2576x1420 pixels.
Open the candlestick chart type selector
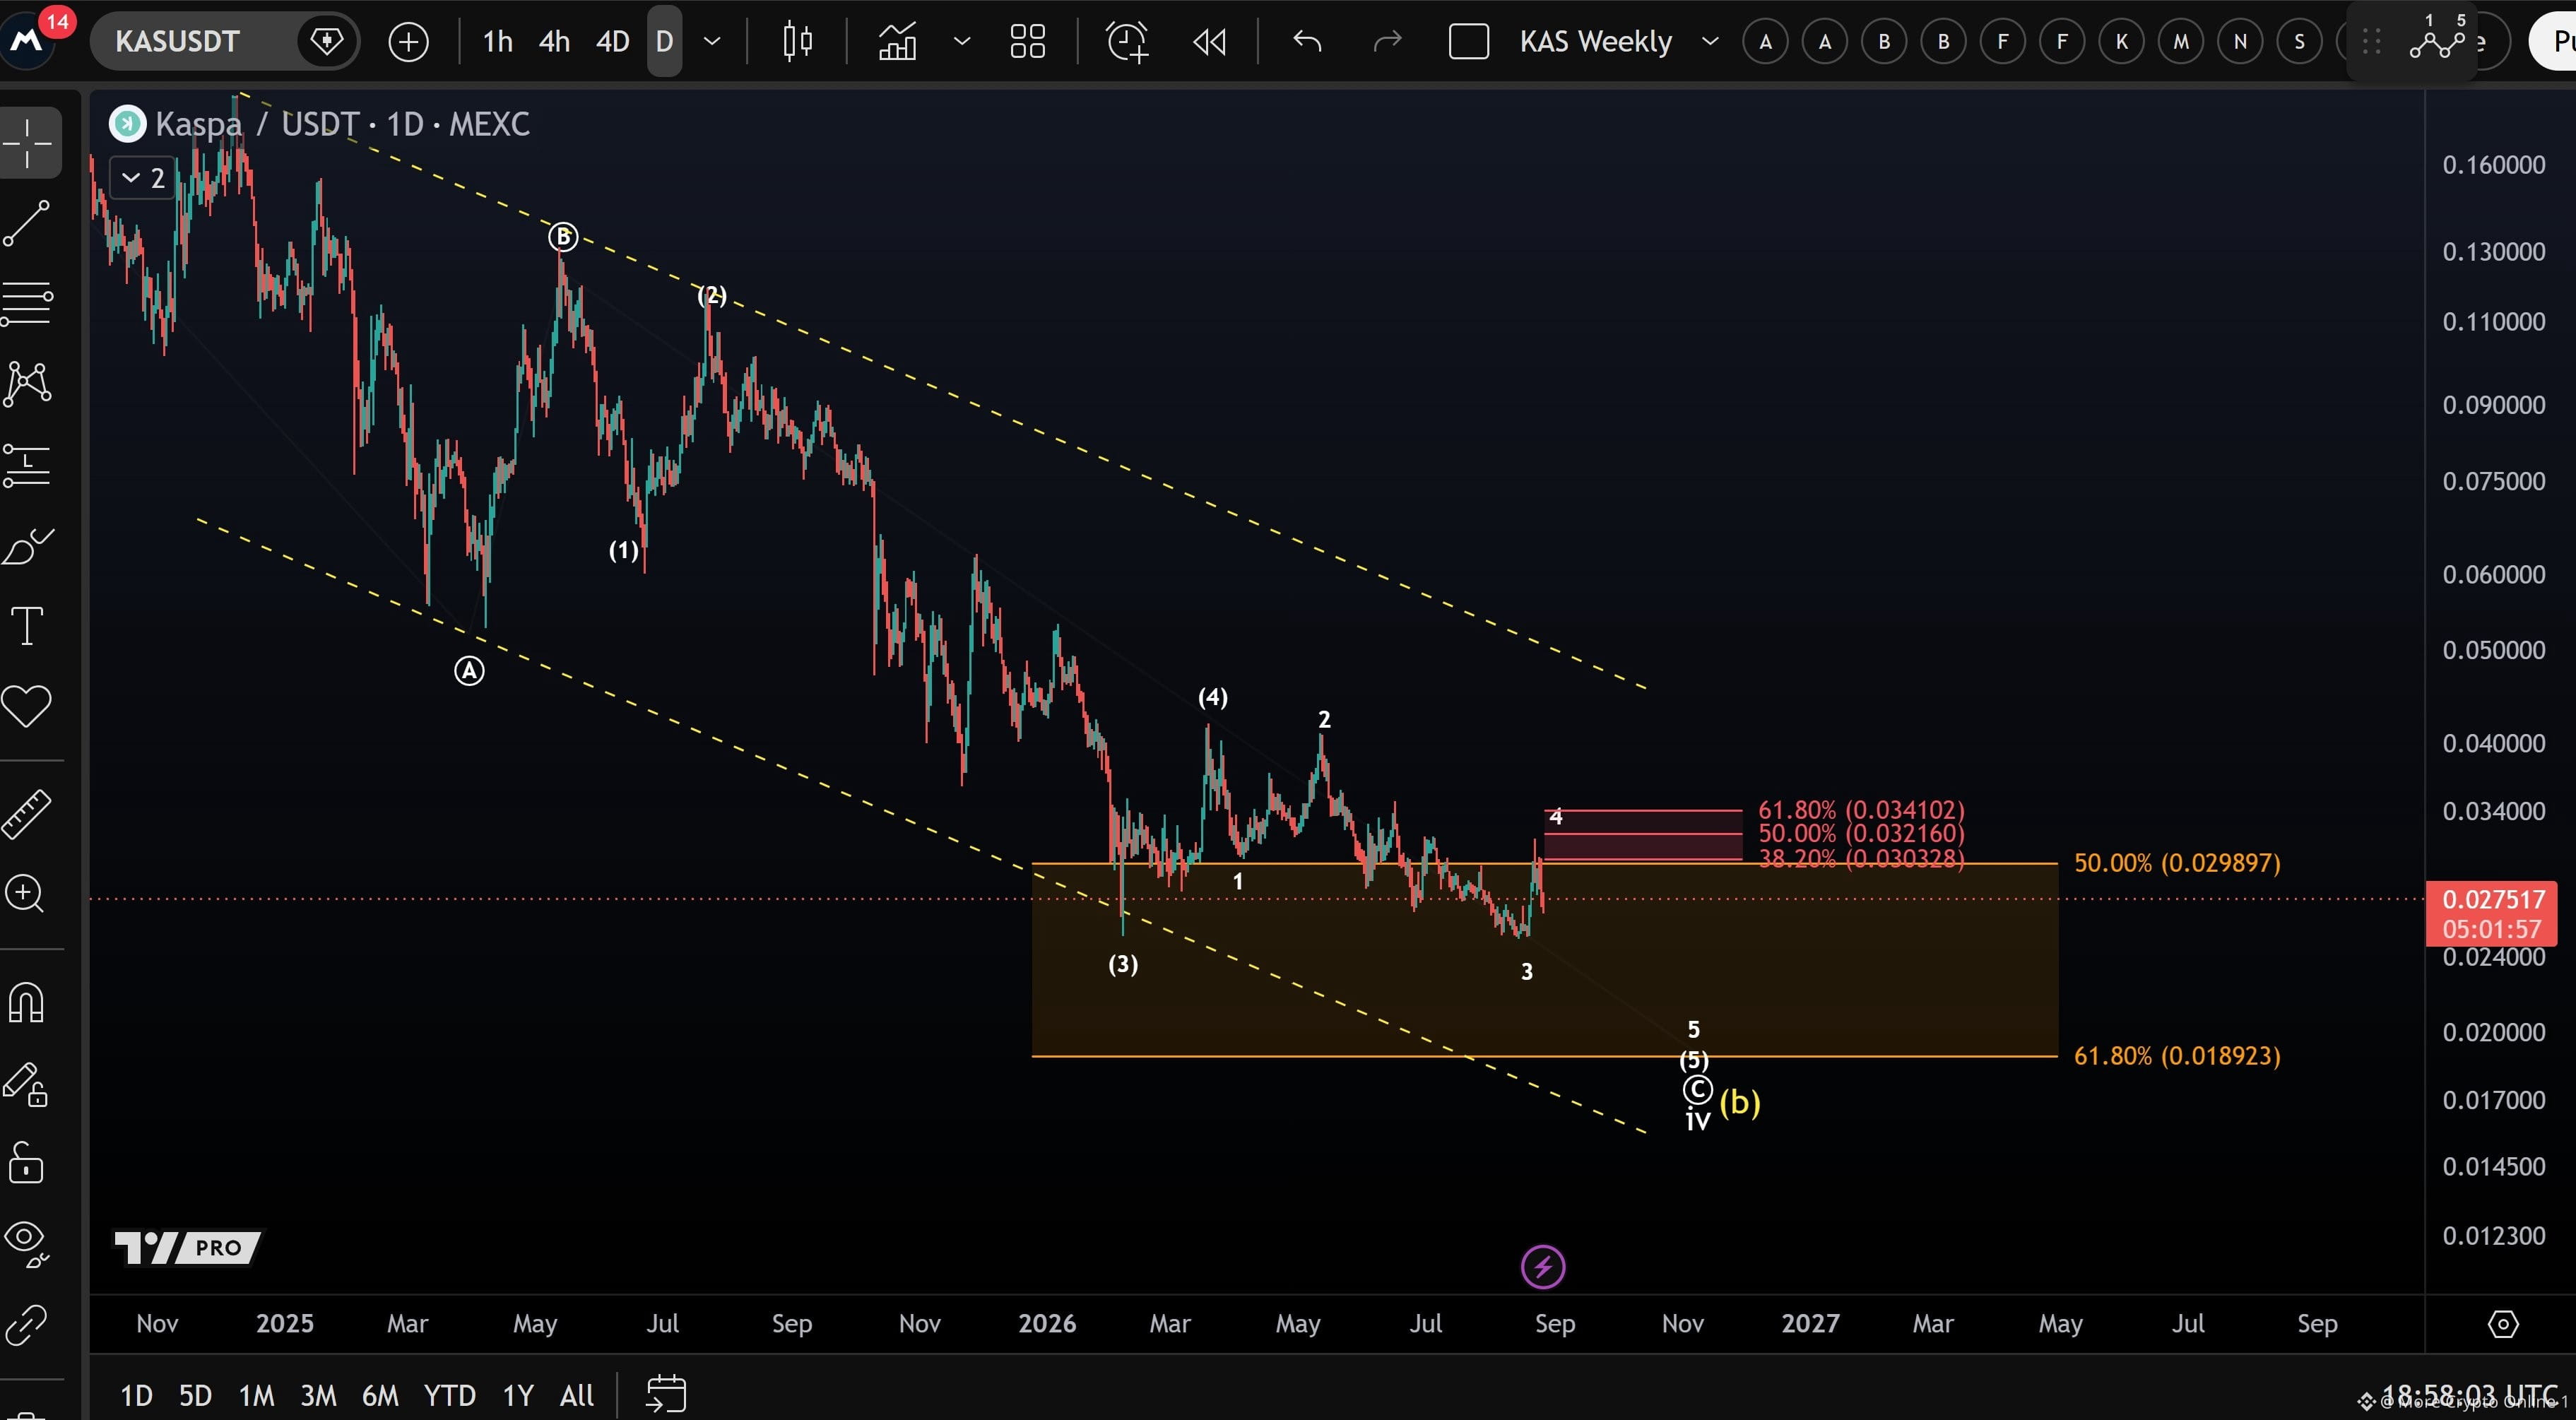pos(797,42)
